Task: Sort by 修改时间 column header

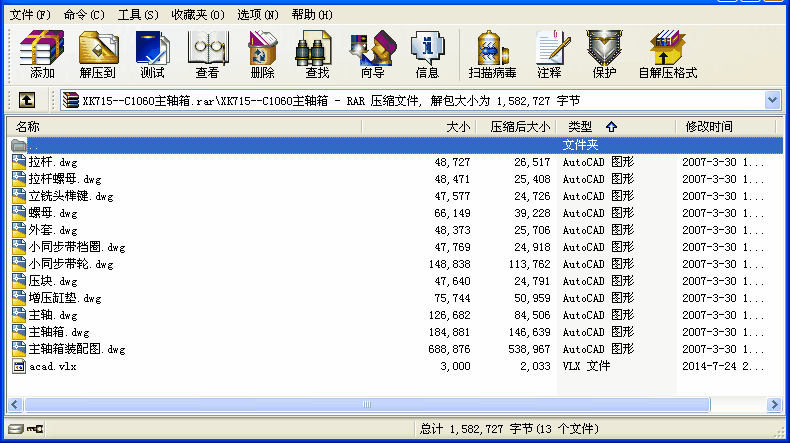Action: tap(708, 127)
